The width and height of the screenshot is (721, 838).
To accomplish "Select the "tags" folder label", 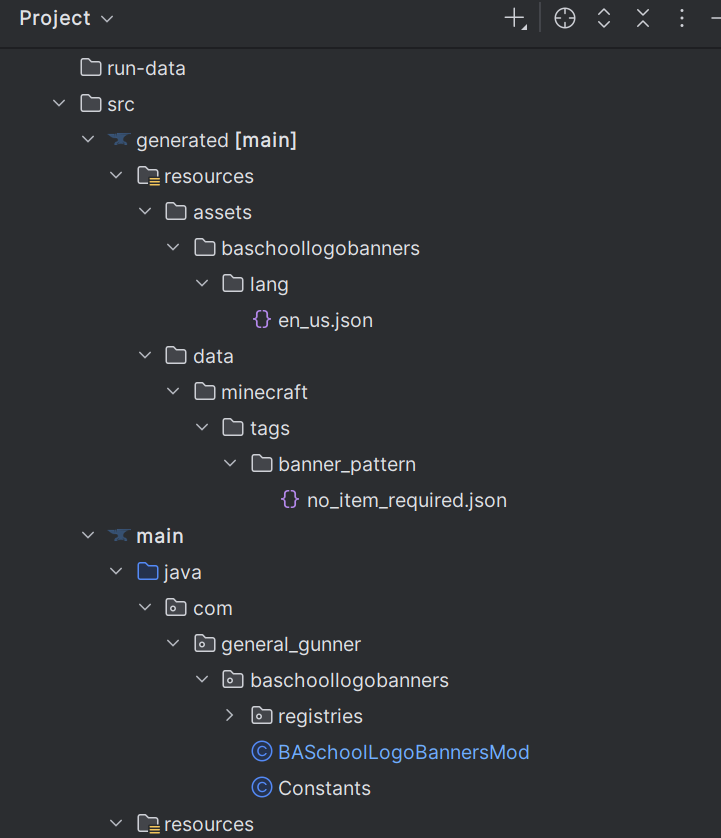I will pos(270,429).
